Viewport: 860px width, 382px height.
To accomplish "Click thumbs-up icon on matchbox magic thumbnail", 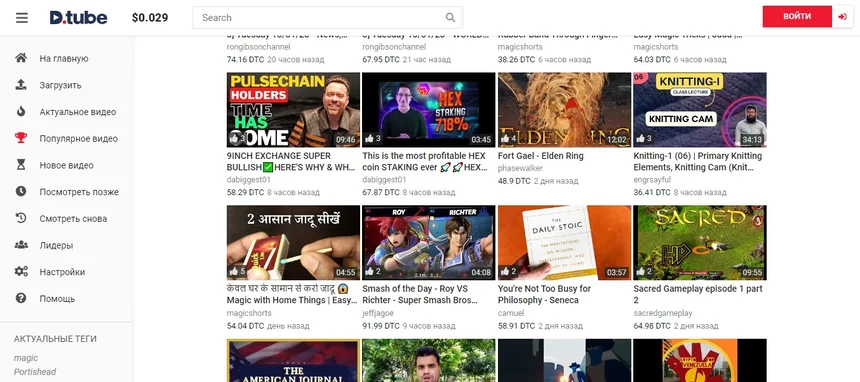I will [234, 271].
